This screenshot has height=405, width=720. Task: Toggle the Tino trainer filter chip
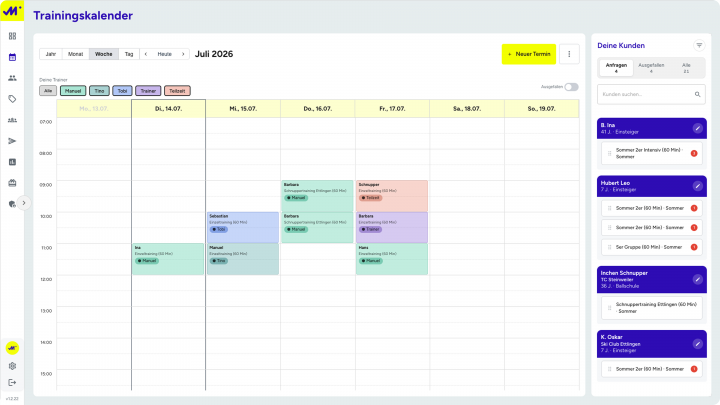tap(99, 91)
